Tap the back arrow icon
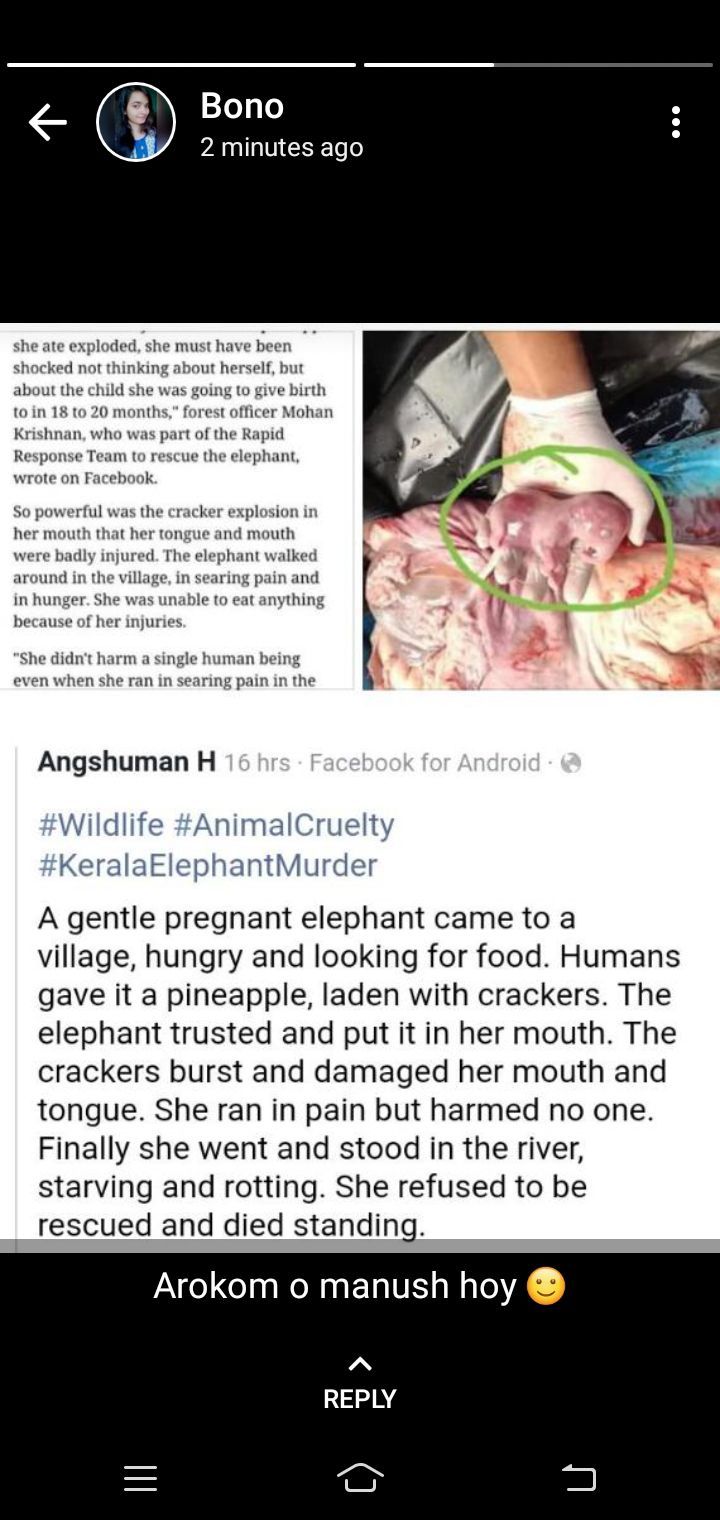Image resolution: width=720 pixels, height=1520 pixels. point(47,123)
